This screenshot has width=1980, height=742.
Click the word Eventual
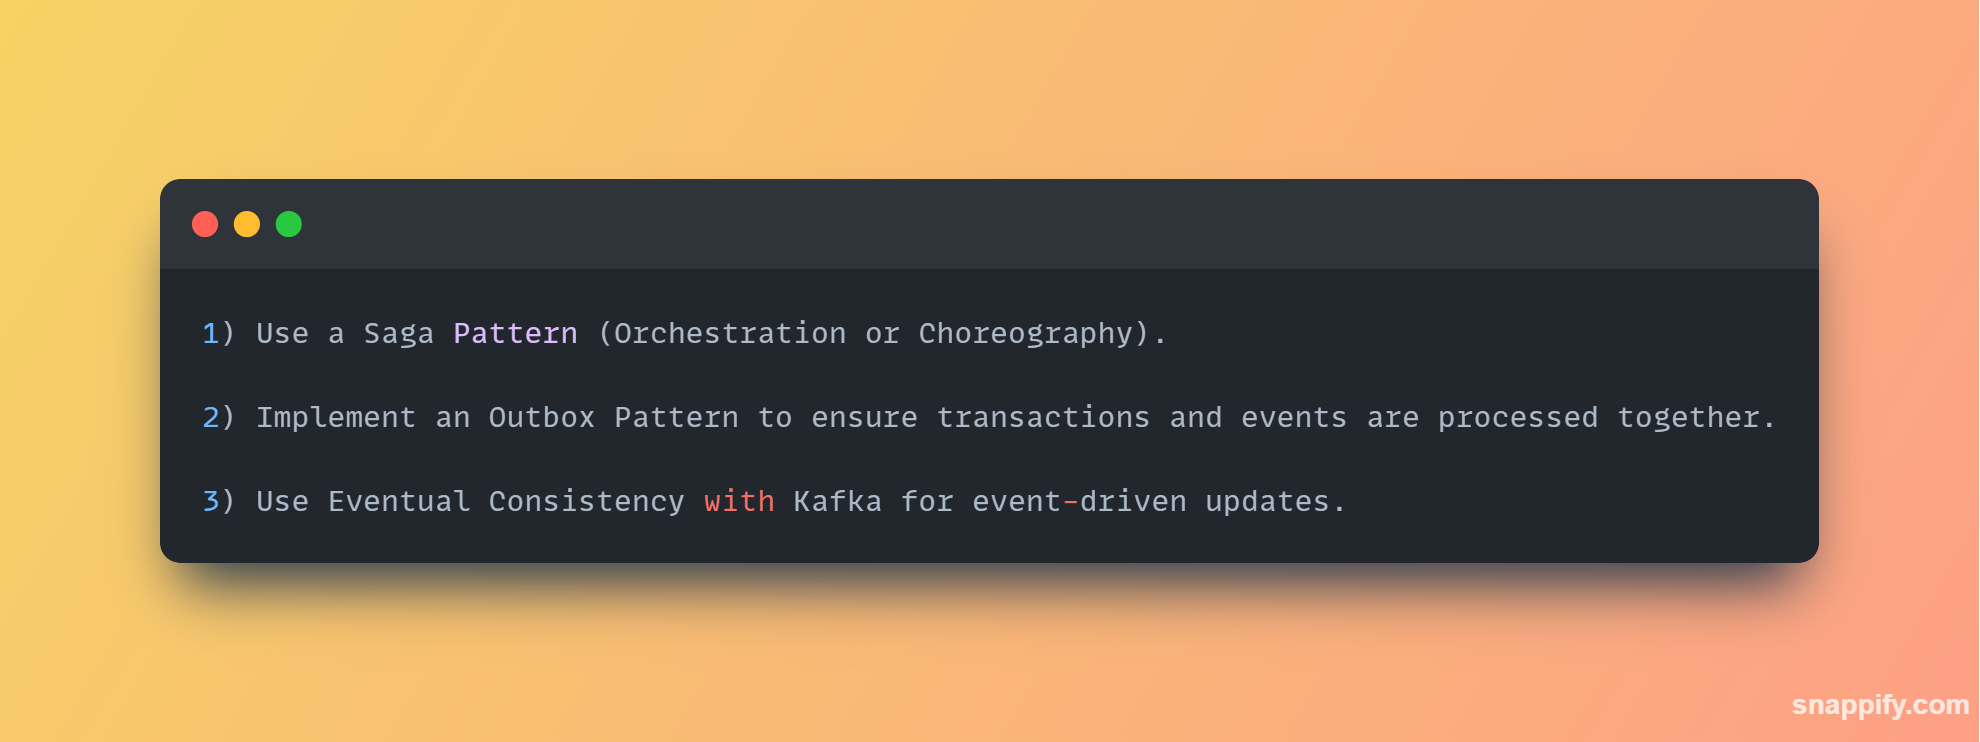pyautogui.click(x=399, y=501)
